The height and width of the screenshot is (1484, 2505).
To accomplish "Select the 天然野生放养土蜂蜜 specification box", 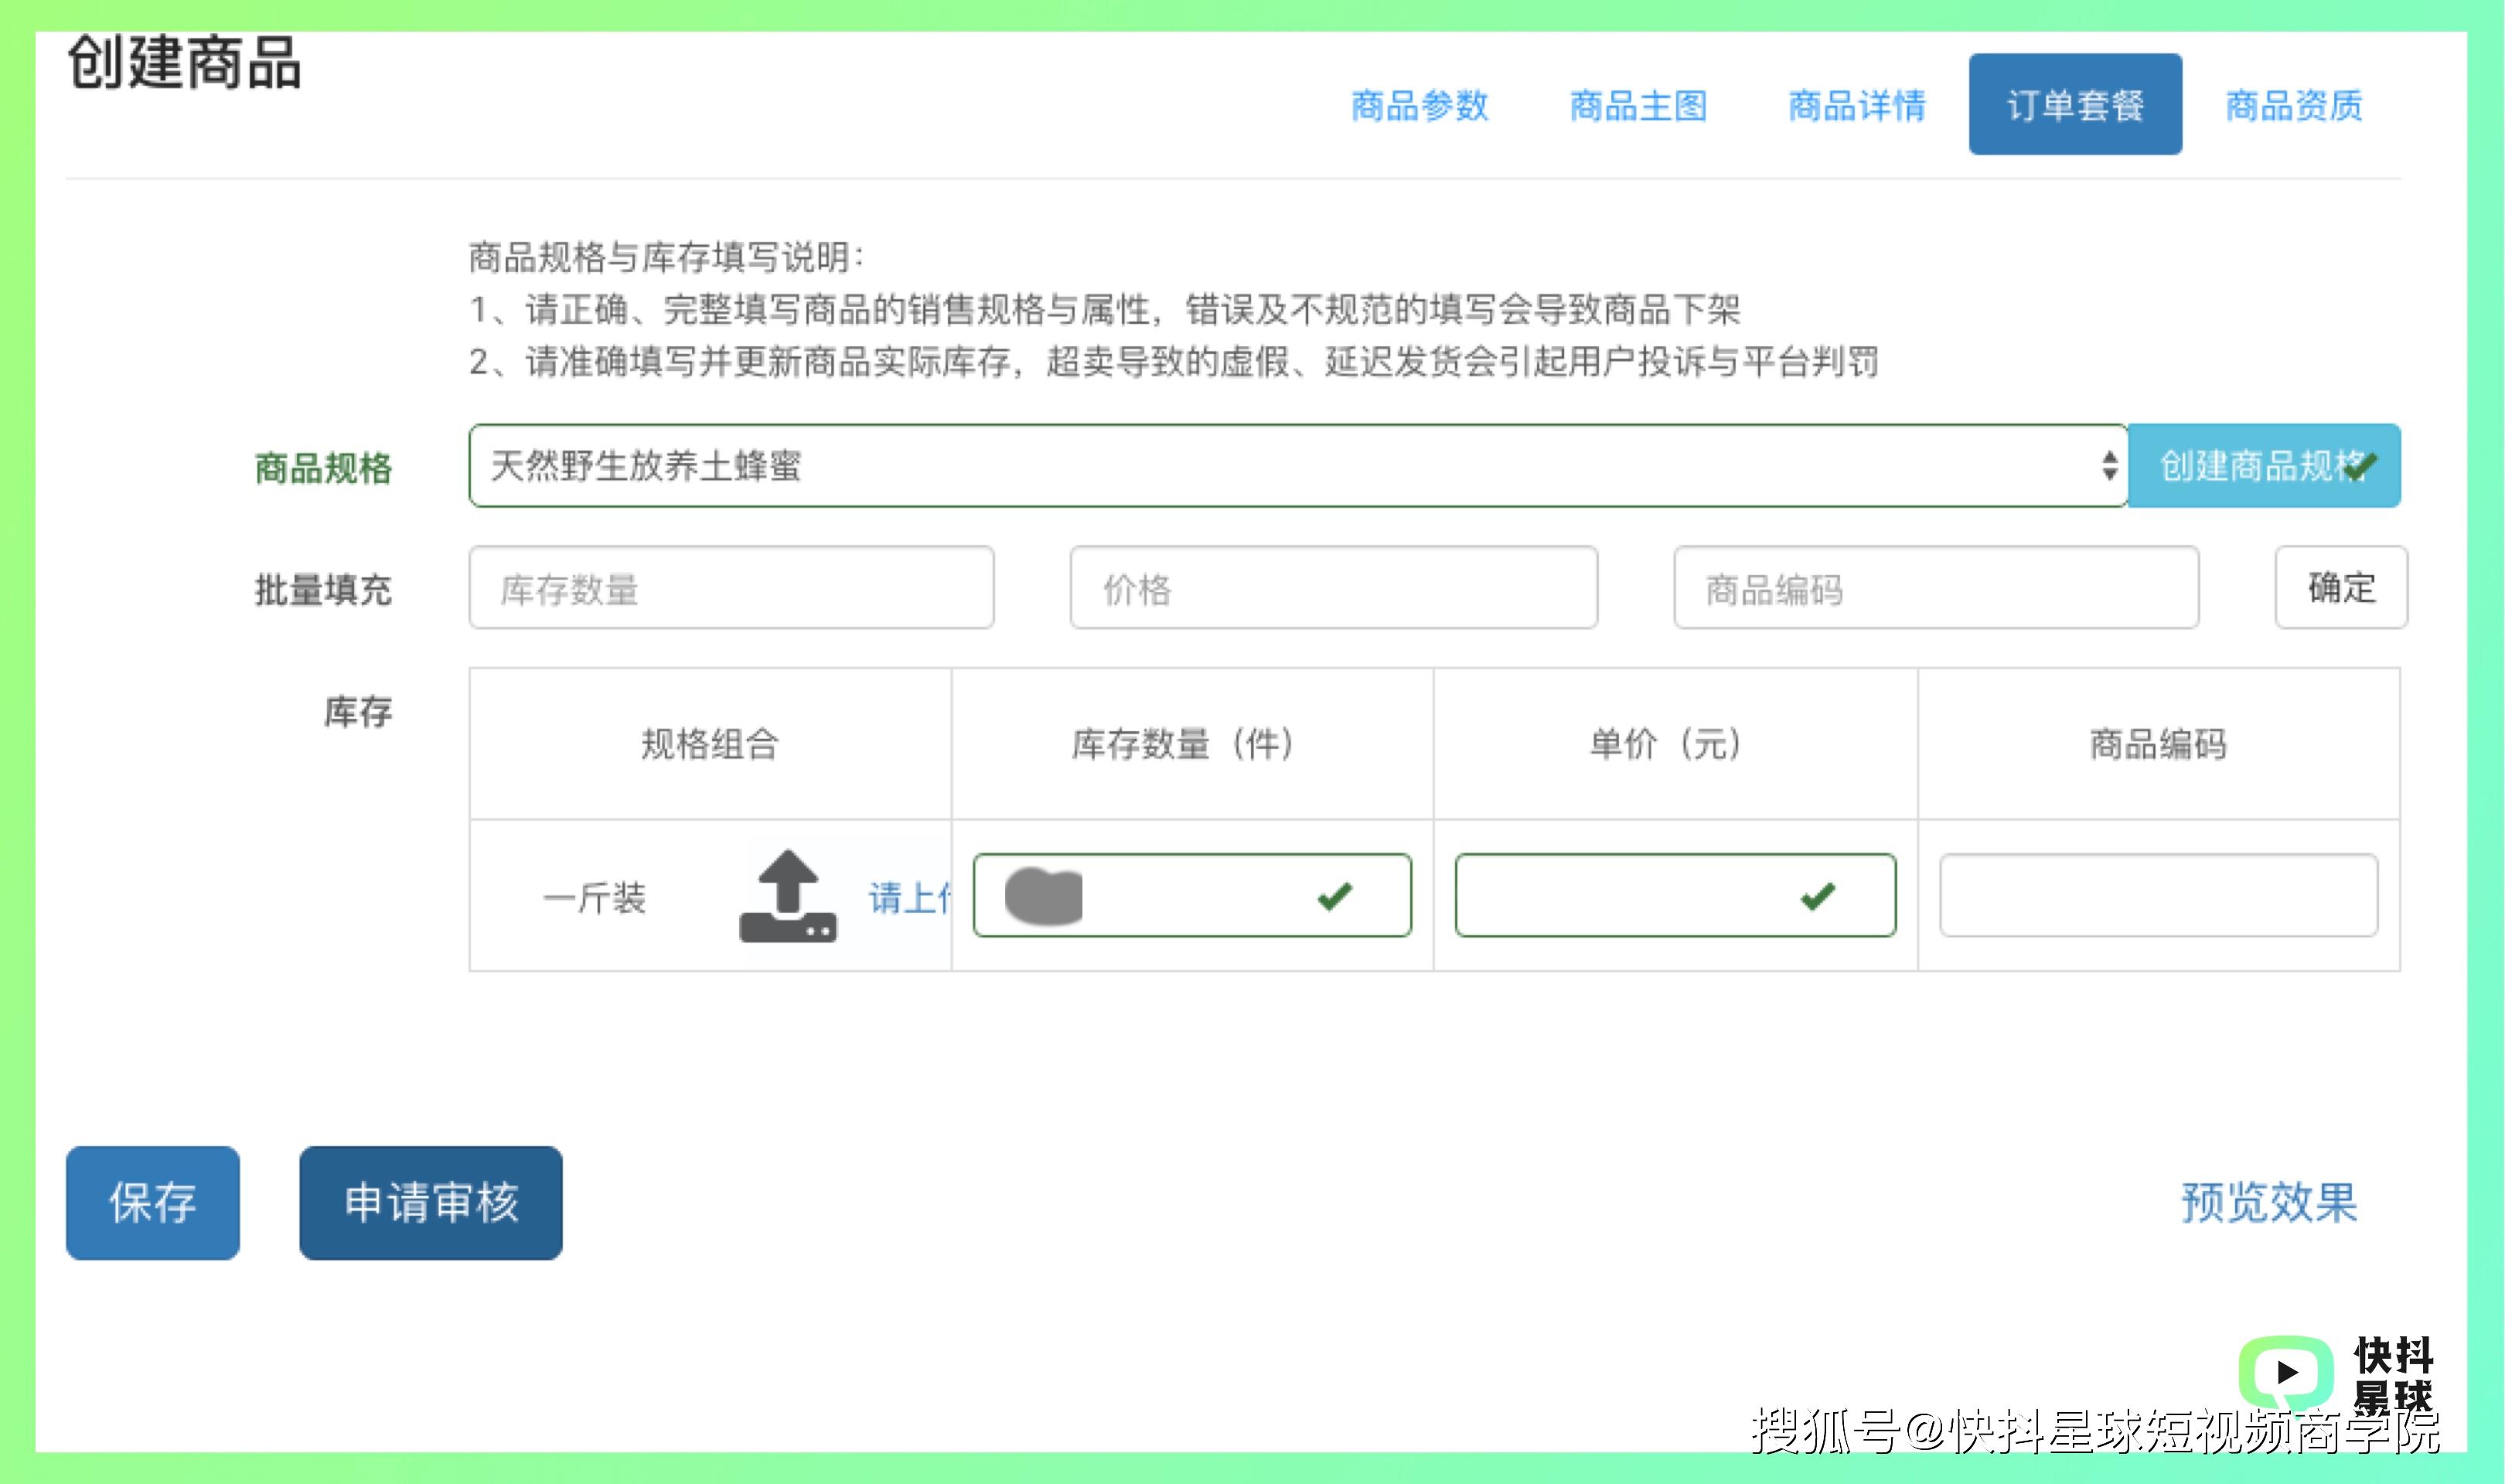I will click(1298, 465).
